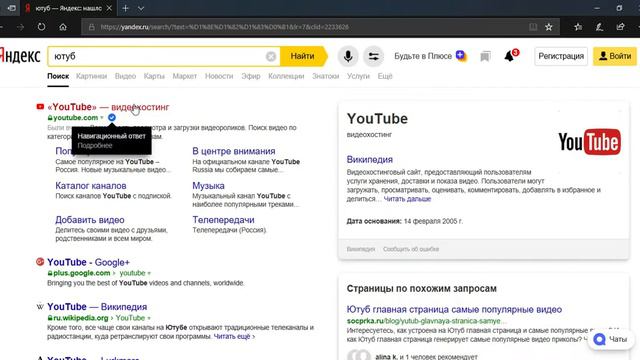The width and height of the screenshot is (640, 360).
Task: Click Будьте в Плюсе link
Action: [x=423, y=56]
